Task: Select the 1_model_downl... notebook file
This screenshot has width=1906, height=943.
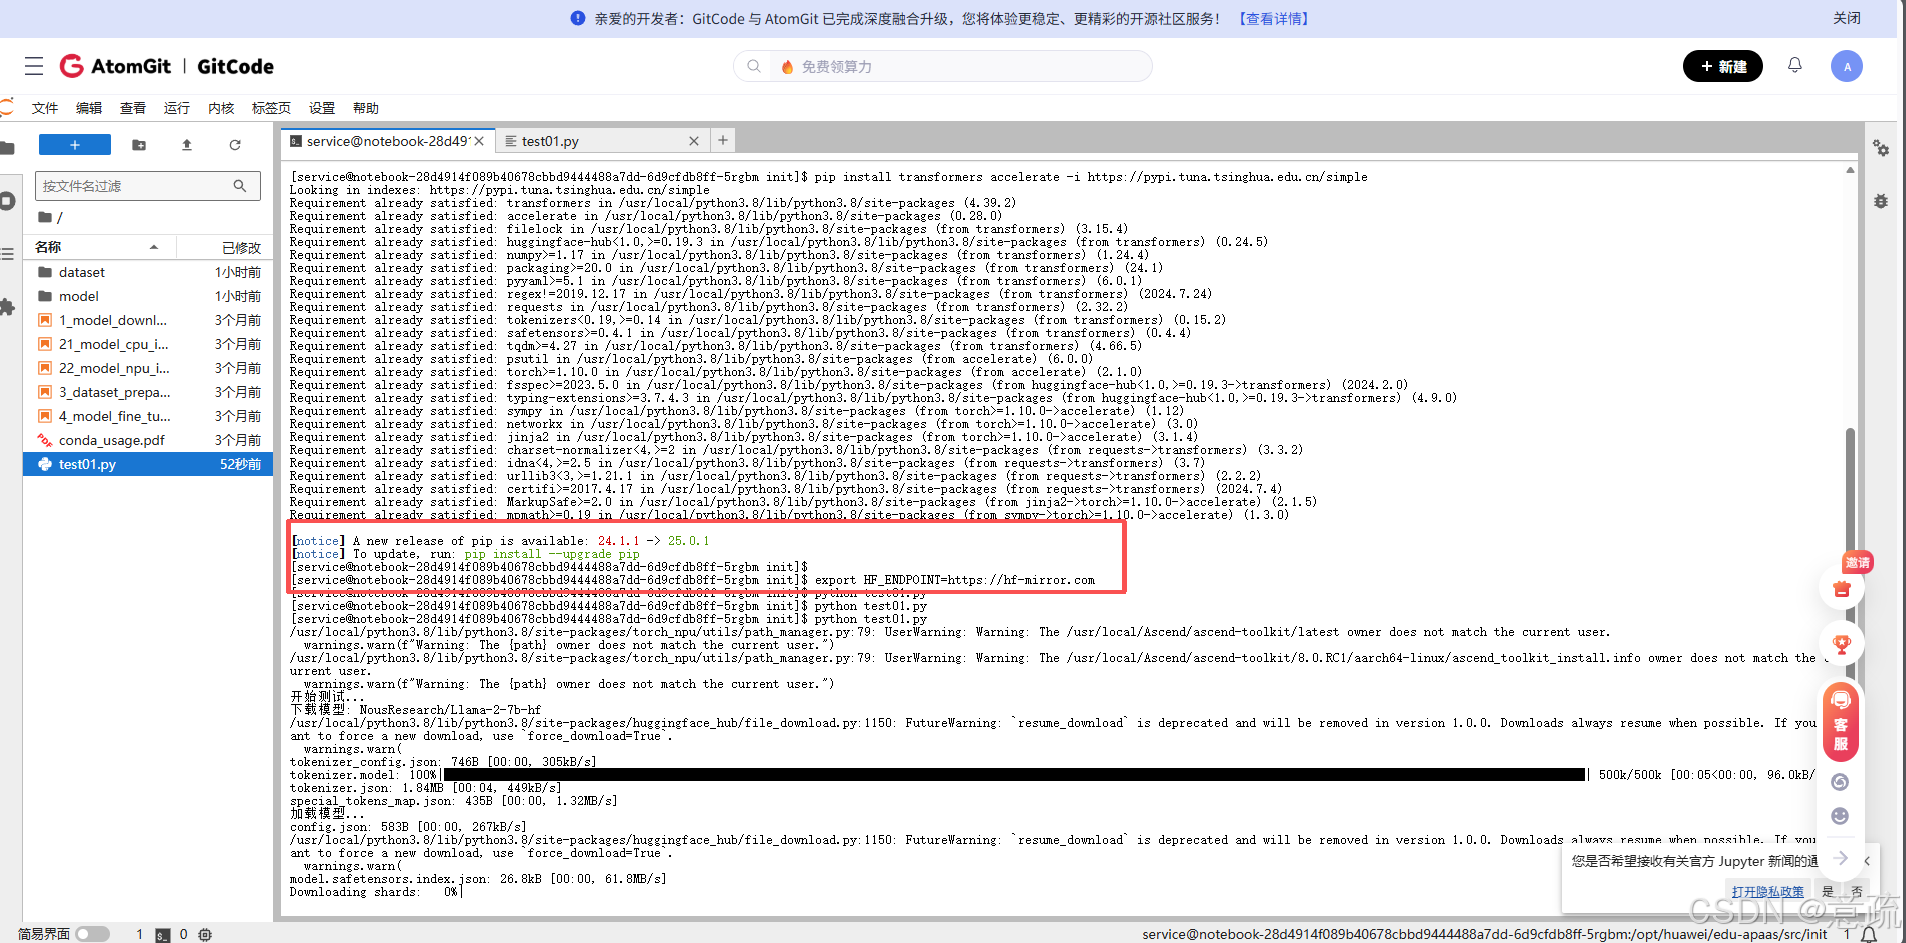Action: pyautogui.click(x=148, y=320)
